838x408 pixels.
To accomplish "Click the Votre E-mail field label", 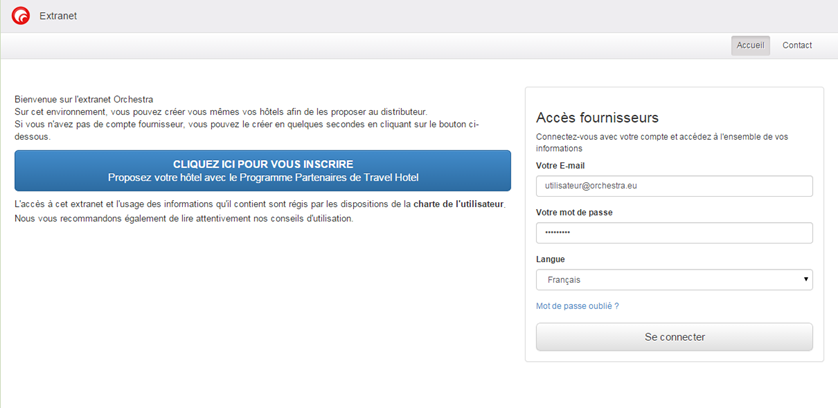I will (560, 165).
